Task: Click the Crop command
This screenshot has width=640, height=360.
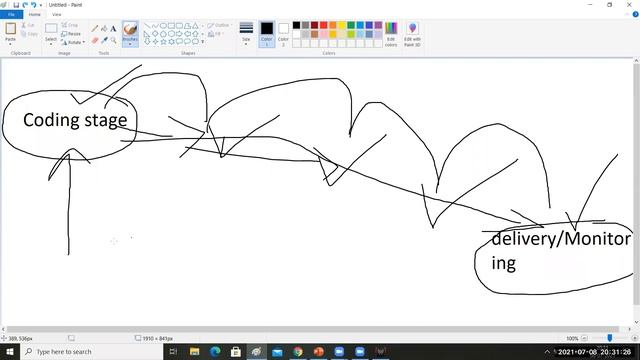Action: 69,25
